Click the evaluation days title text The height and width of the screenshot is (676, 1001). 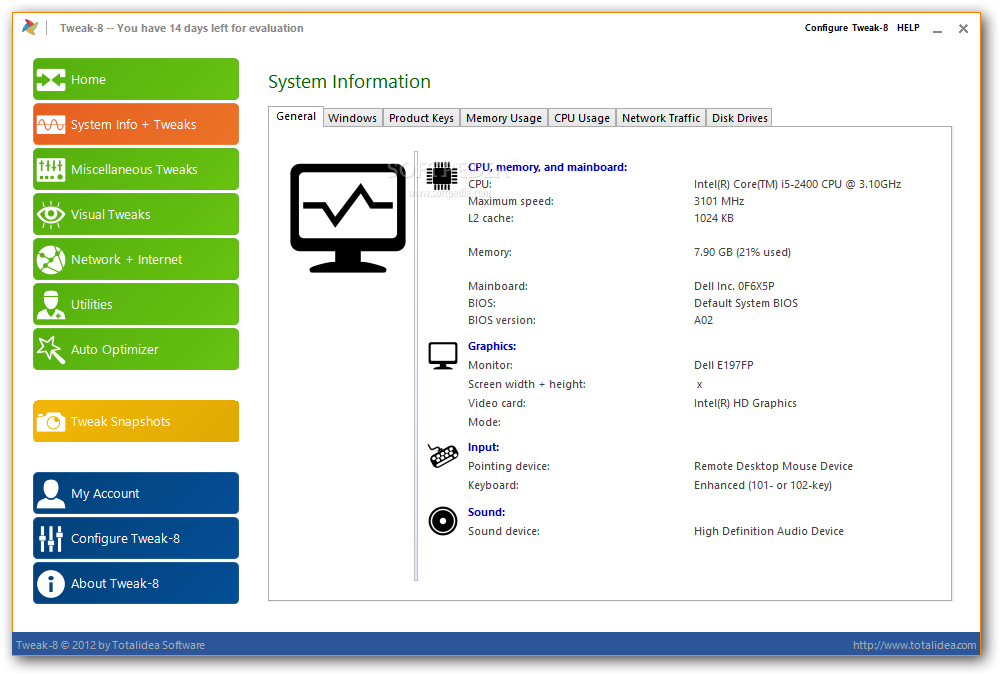click(x=181, y=28)
